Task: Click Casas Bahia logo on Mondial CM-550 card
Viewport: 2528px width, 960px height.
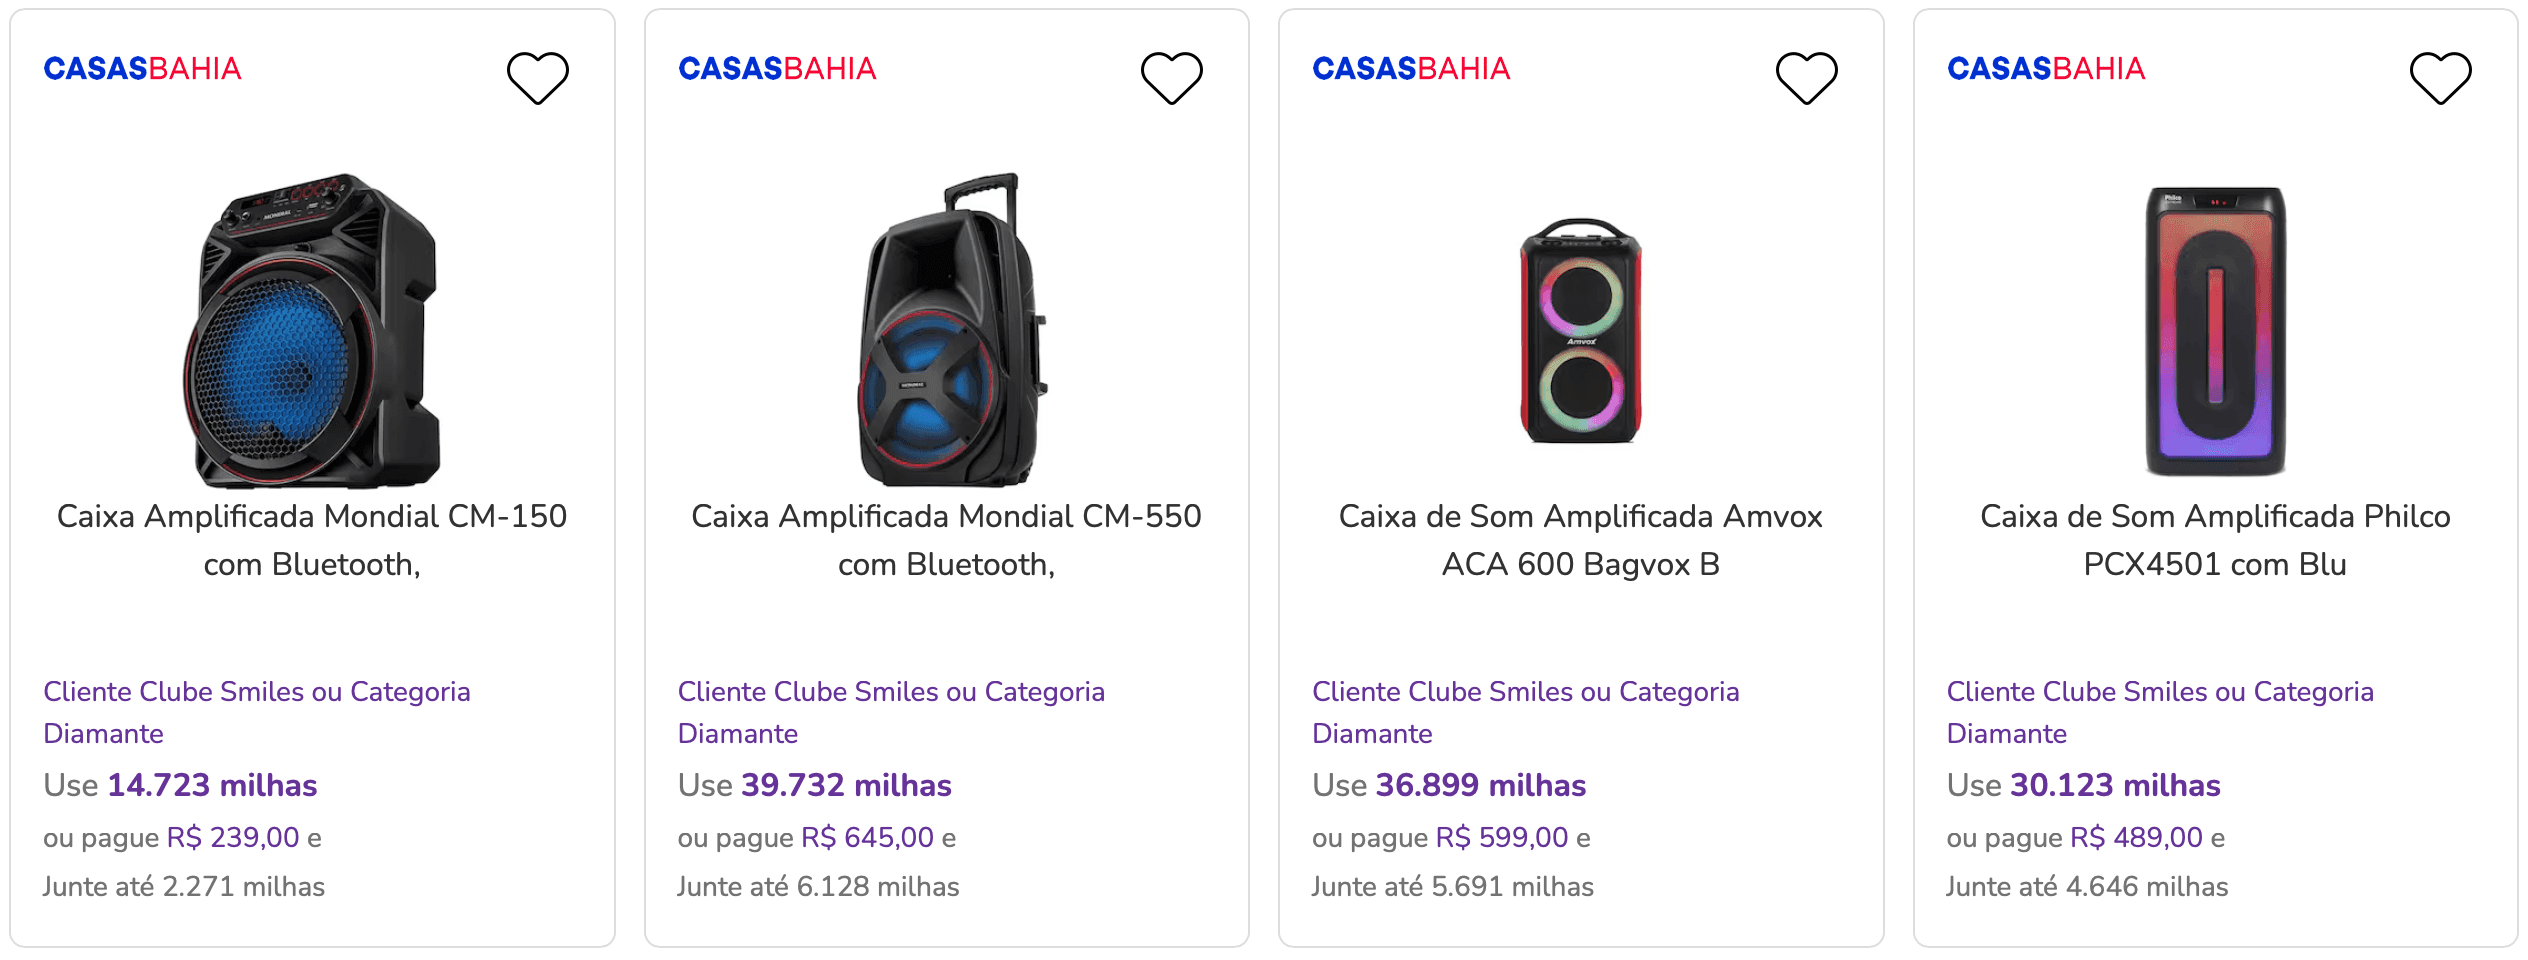Action: tap(777, 69)
